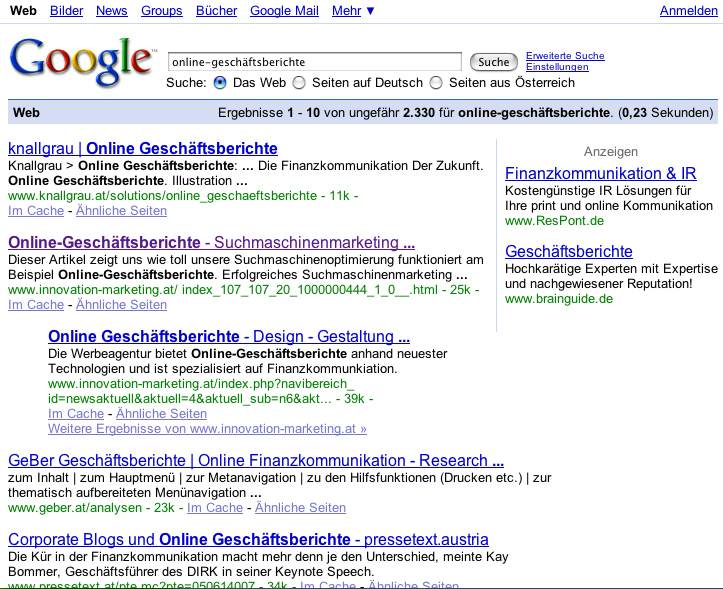This screenshot has width=723, height=589.
Task: Open the Groups tab
Action: pyautogui.click(x=162, y=11)
